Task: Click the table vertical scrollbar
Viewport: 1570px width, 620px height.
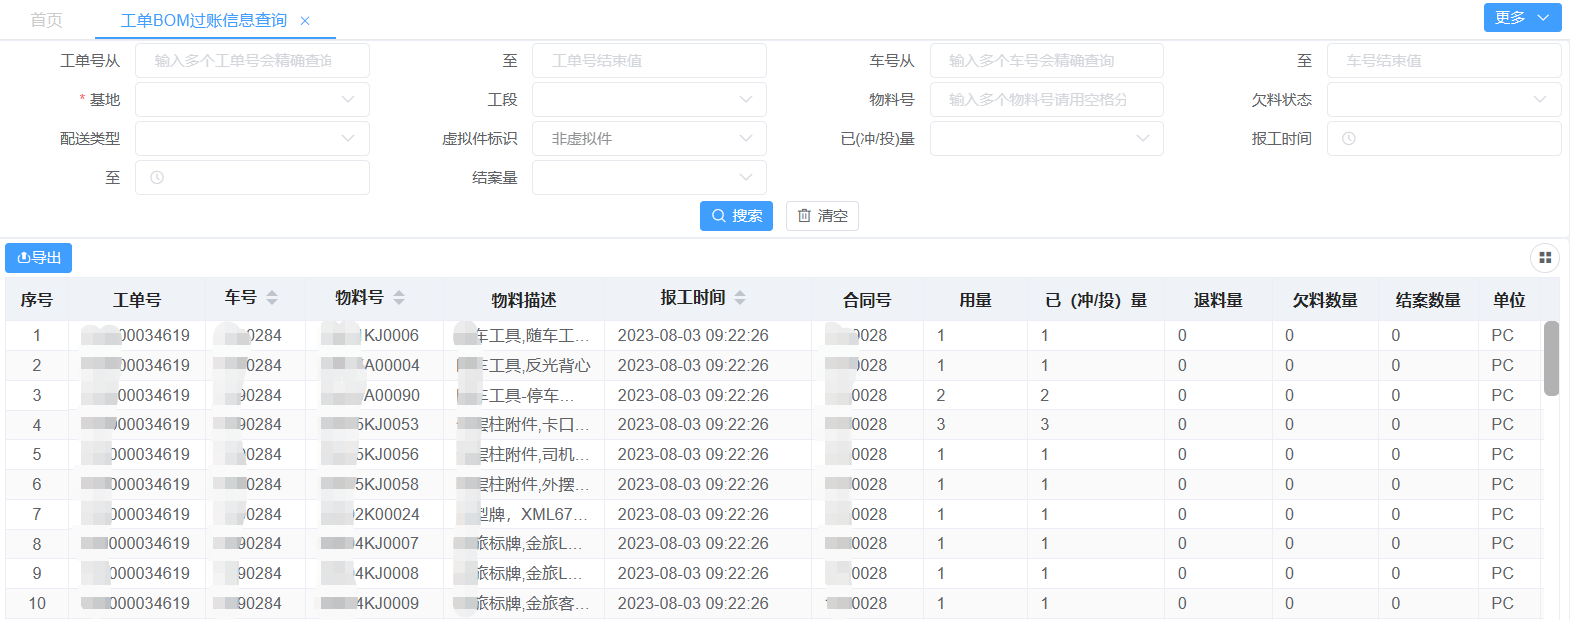Action: [1551, 358]
